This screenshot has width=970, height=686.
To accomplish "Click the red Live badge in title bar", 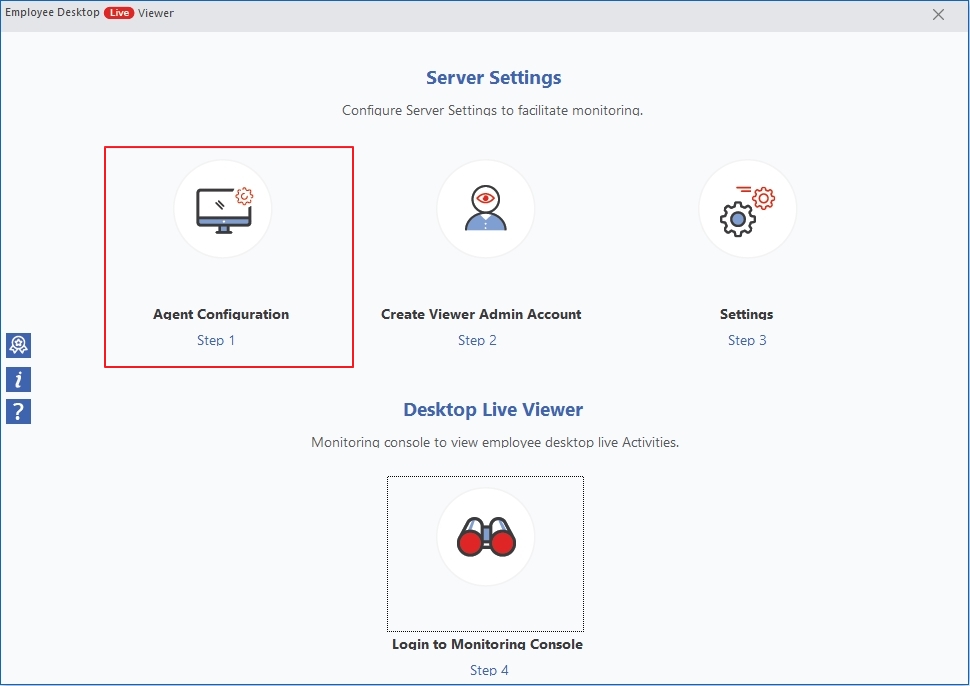I will pos(119,14).
